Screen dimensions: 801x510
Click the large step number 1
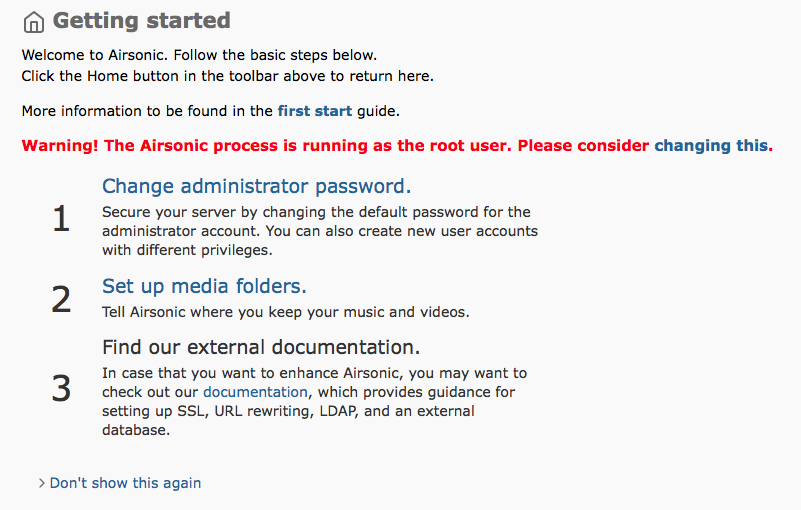61,219
